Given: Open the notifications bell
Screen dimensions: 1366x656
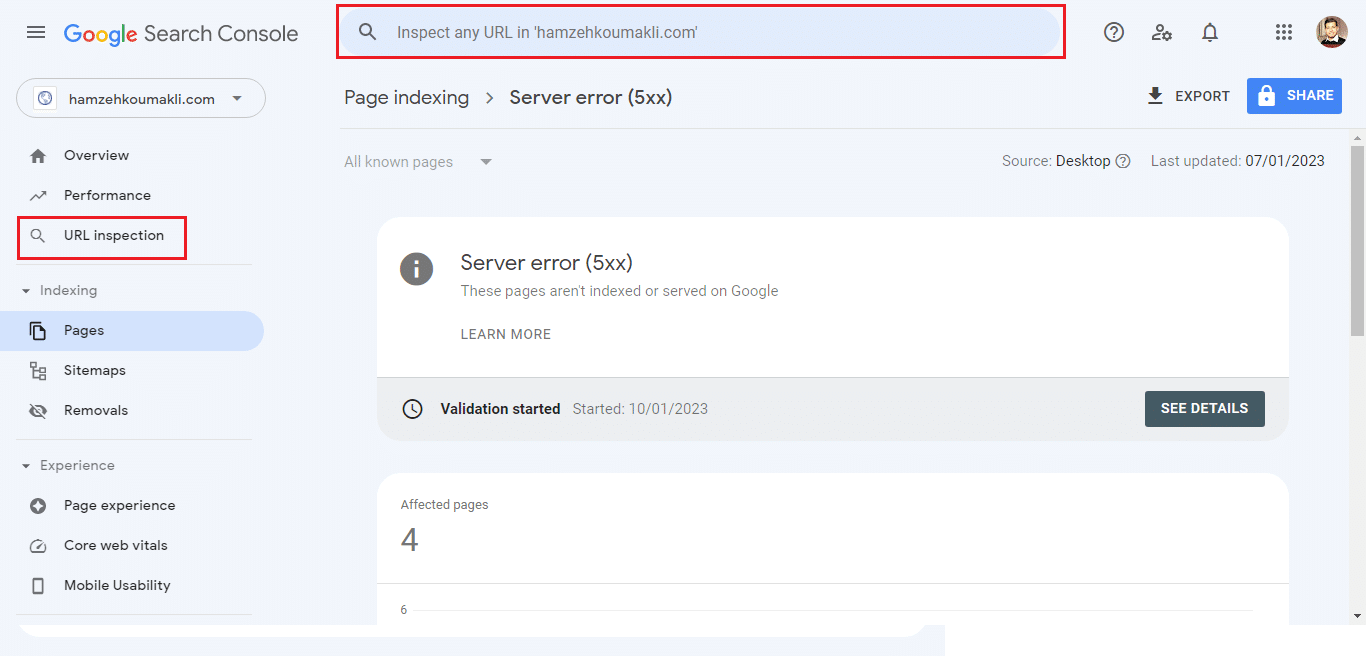Looking at the screenshot, I should pos(1210,32).
